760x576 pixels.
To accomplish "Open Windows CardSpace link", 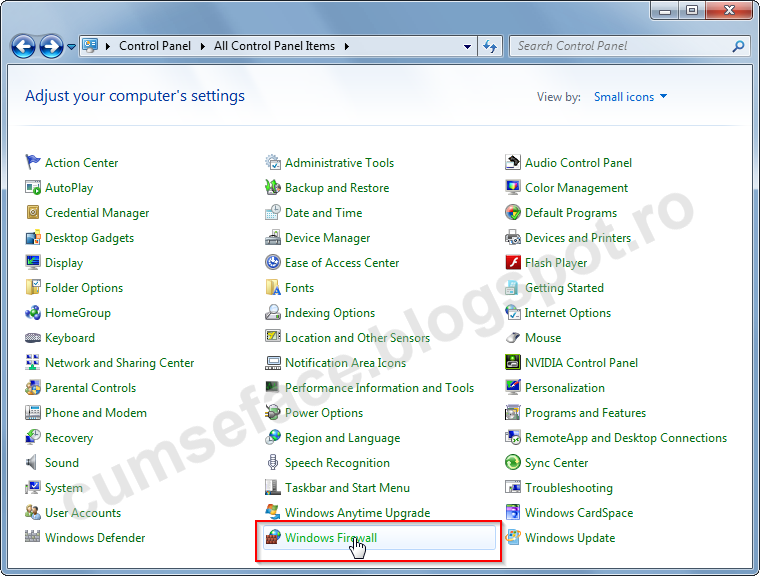I will [579, 513].
